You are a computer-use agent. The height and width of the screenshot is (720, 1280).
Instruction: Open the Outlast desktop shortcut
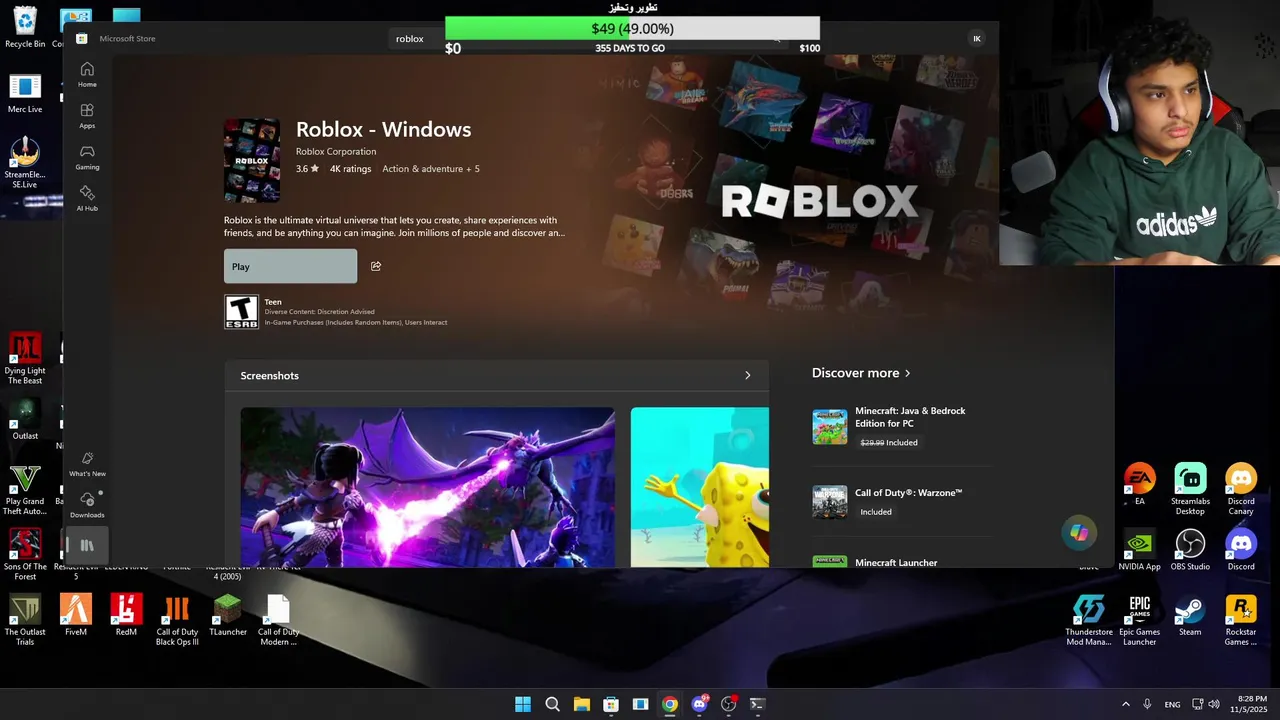pyautogui.click(x=25, y=419)
